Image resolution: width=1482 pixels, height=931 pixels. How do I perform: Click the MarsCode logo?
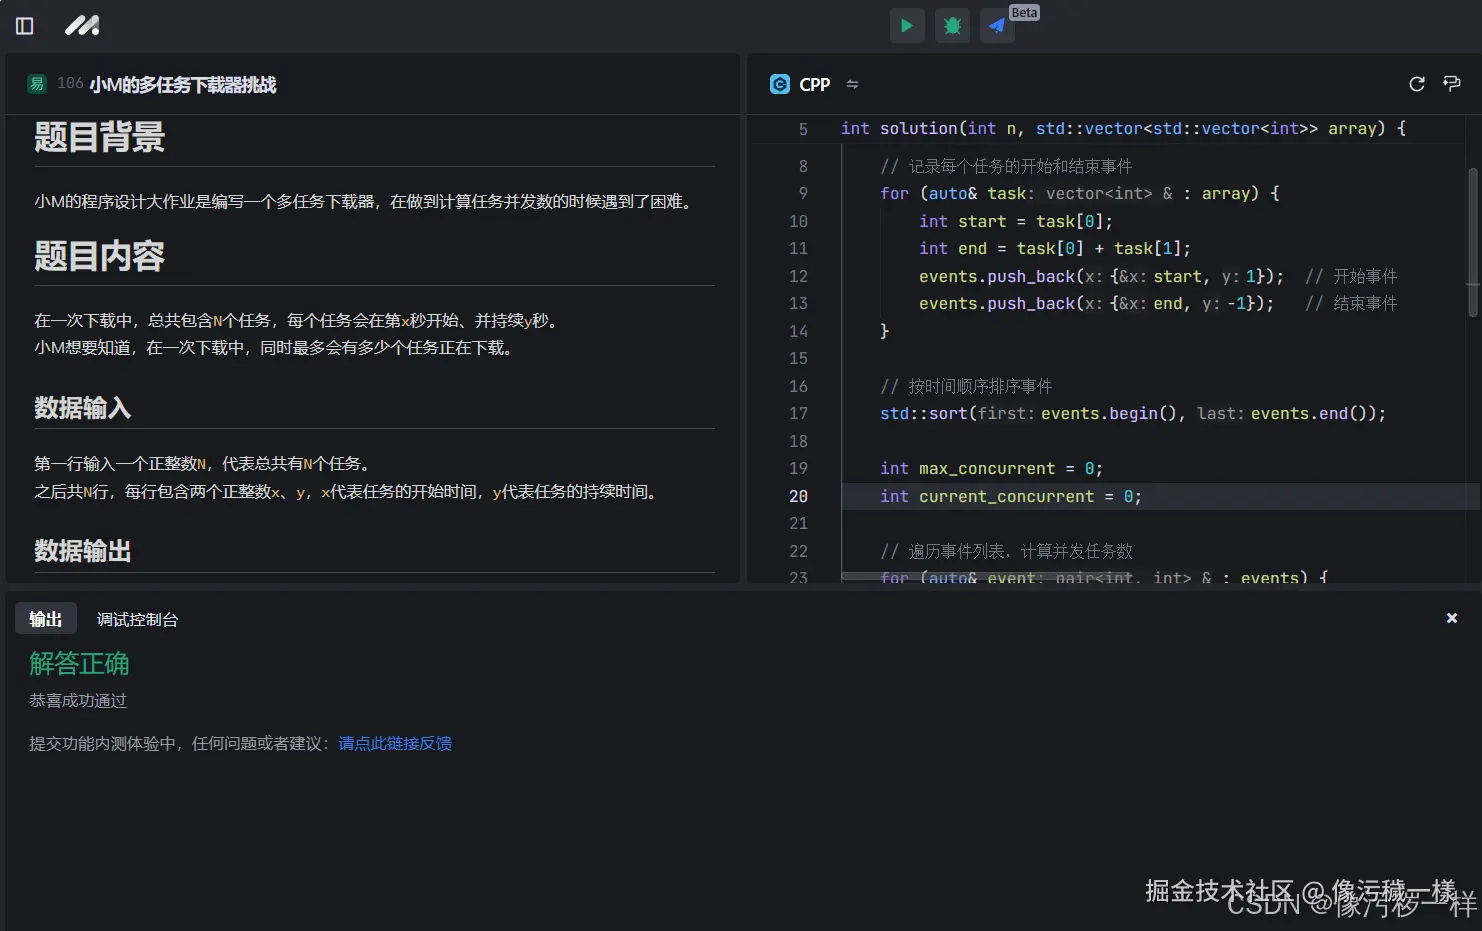82,26
